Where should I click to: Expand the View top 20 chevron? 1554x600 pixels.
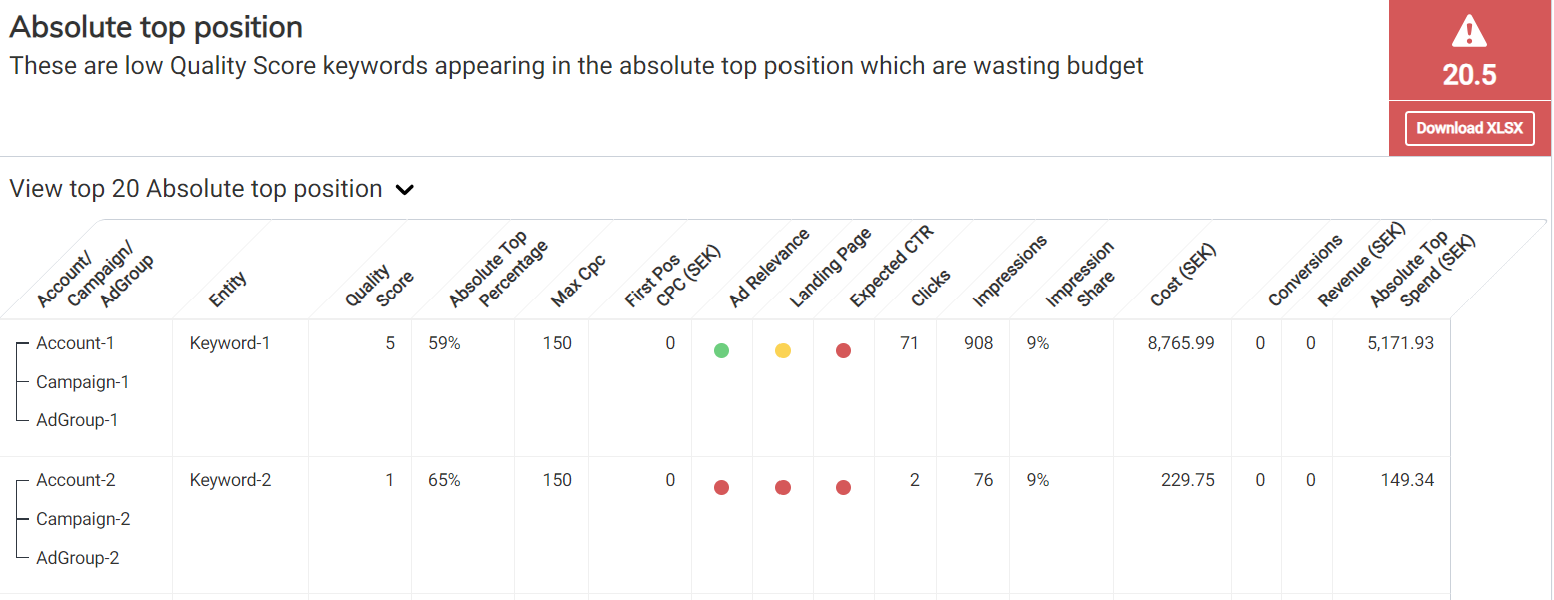tap(405, 190)
